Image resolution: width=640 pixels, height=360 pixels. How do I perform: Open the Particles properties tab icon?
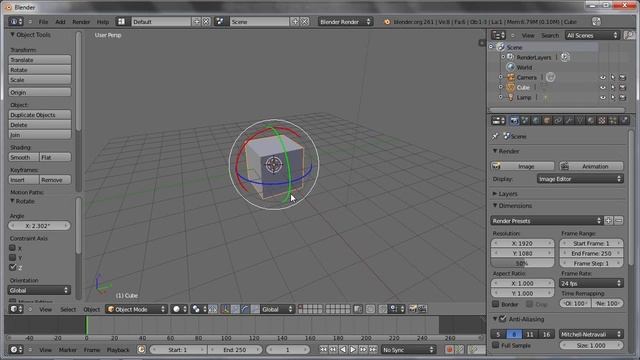[613, 120]
